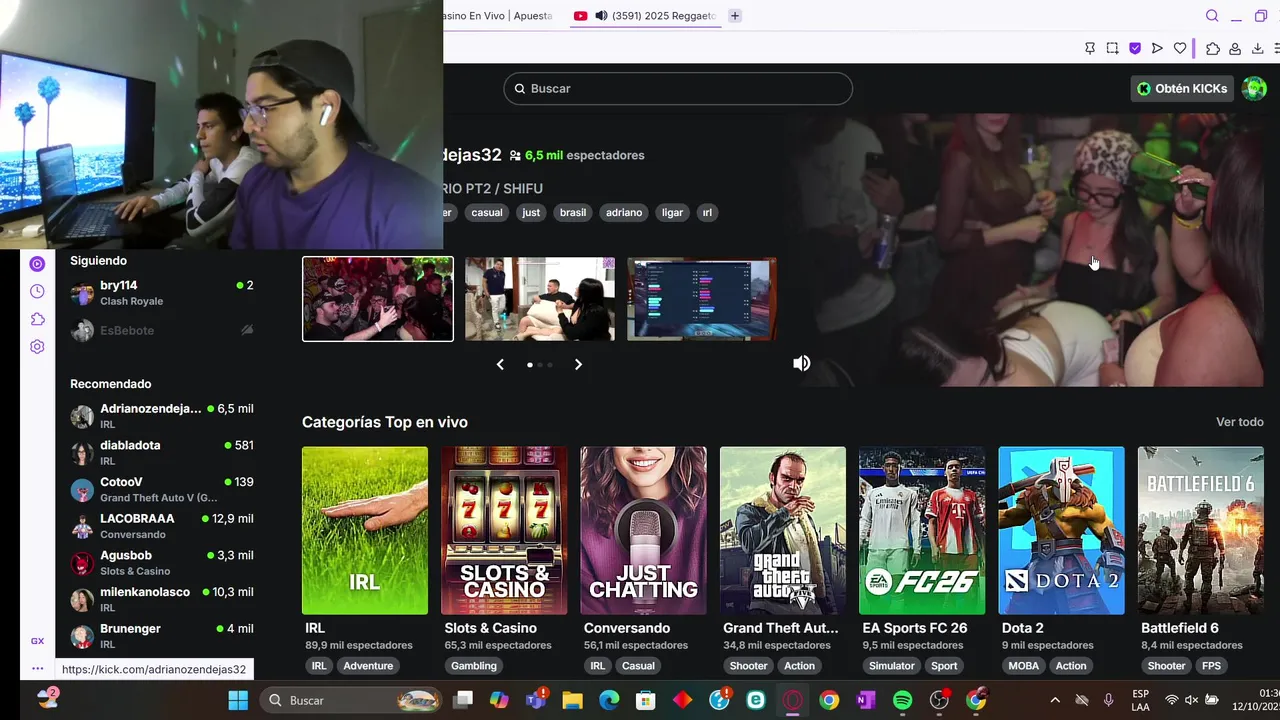The width and height of the screenshot is (1280, 720).
Task: Go to previous featured stream arrow
Action: coord(500,364)
